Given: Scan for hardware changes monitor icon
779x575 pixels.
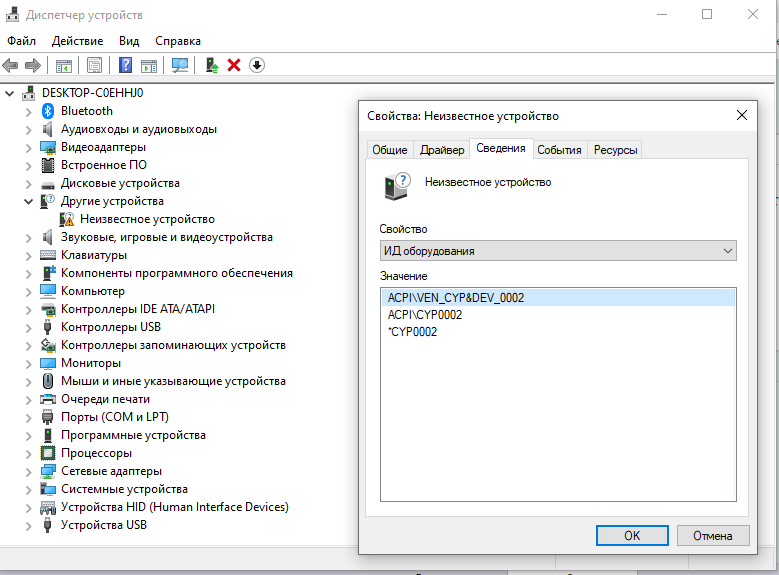Looking at the screenshot, I should [x=180, y=65].
